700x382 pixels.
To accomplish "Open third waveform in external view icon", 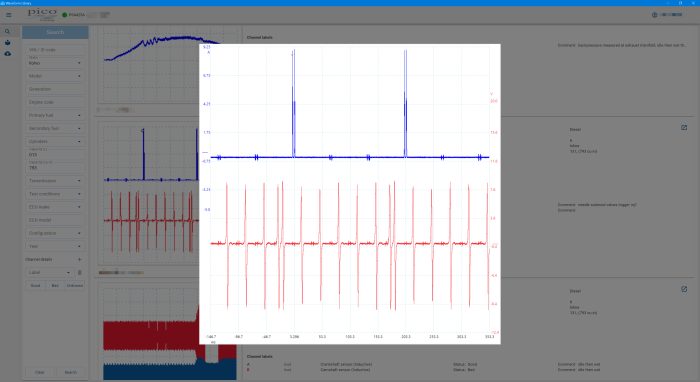I will pyautogui.click(x=684, y=289).
